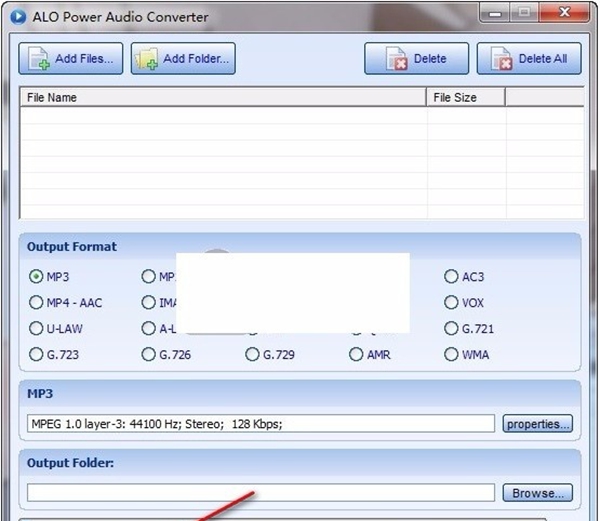
Task: Minimize the converter window
Action: click(495, 14)
